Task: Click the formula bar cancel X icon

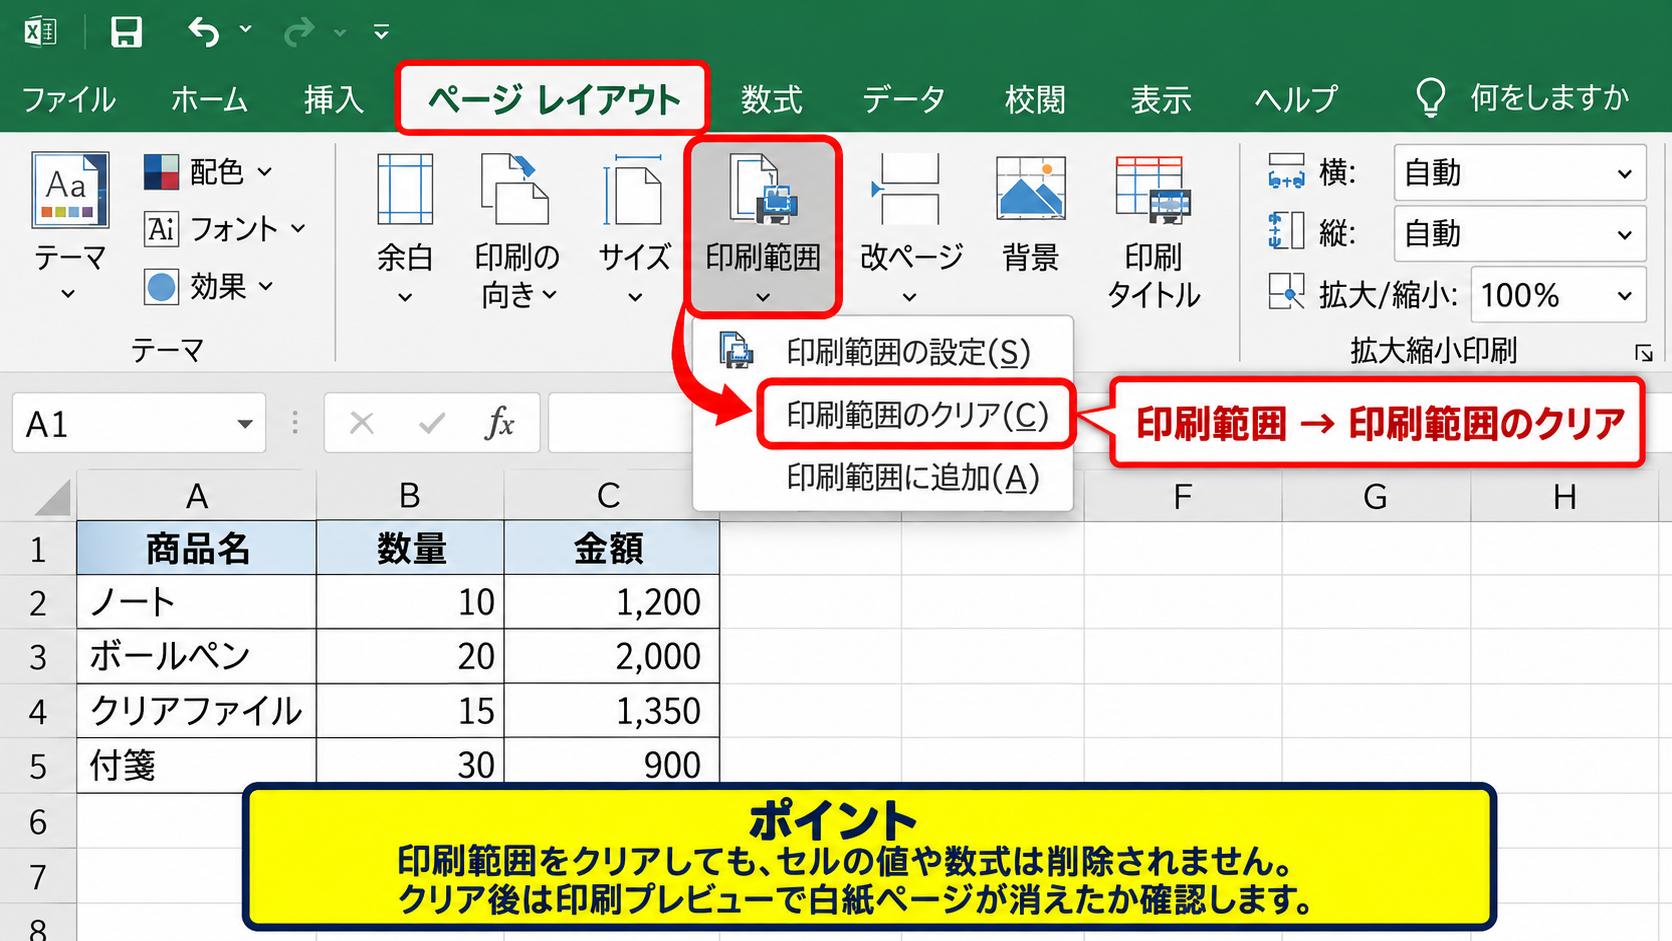Action: 362,423
